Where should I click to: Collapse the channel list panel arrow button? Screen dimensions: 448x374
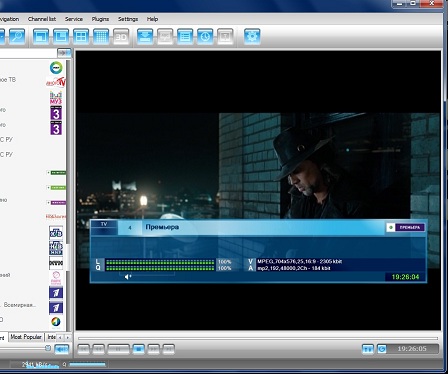pyautogui.click(x=64, y=53)
